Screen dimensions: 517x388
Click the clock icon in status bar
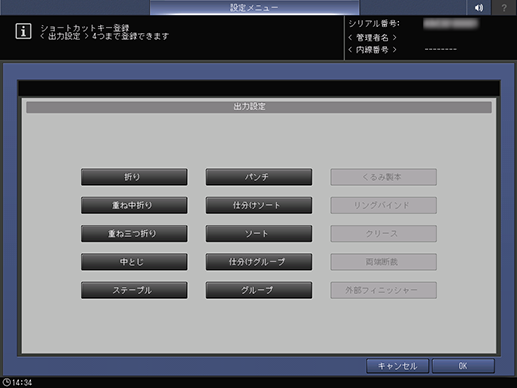click(6, 382)
